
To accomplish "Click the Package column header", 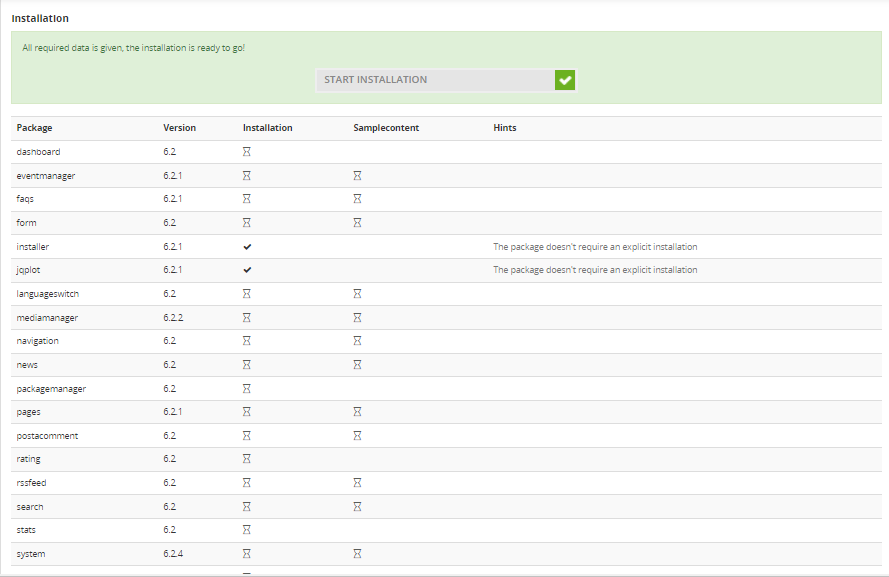I will [35, 128].
